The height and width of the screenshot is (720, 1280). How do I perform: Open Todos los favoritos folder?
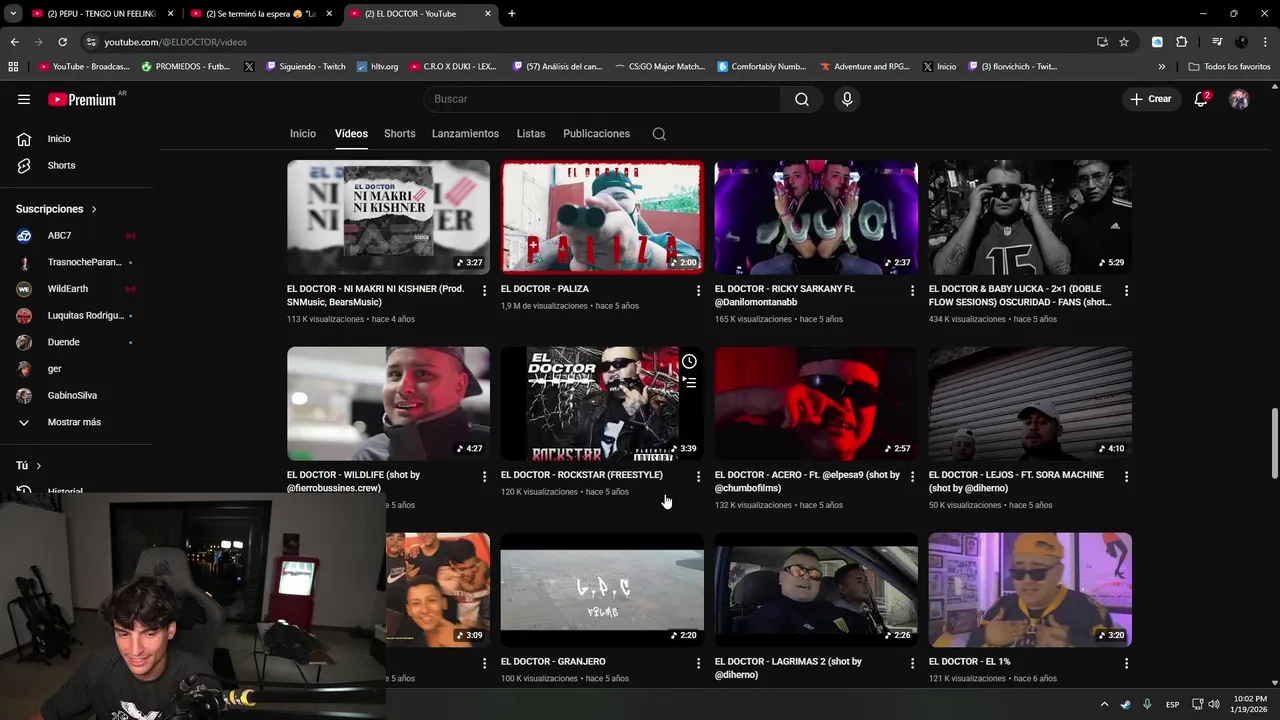point(1229,67)
